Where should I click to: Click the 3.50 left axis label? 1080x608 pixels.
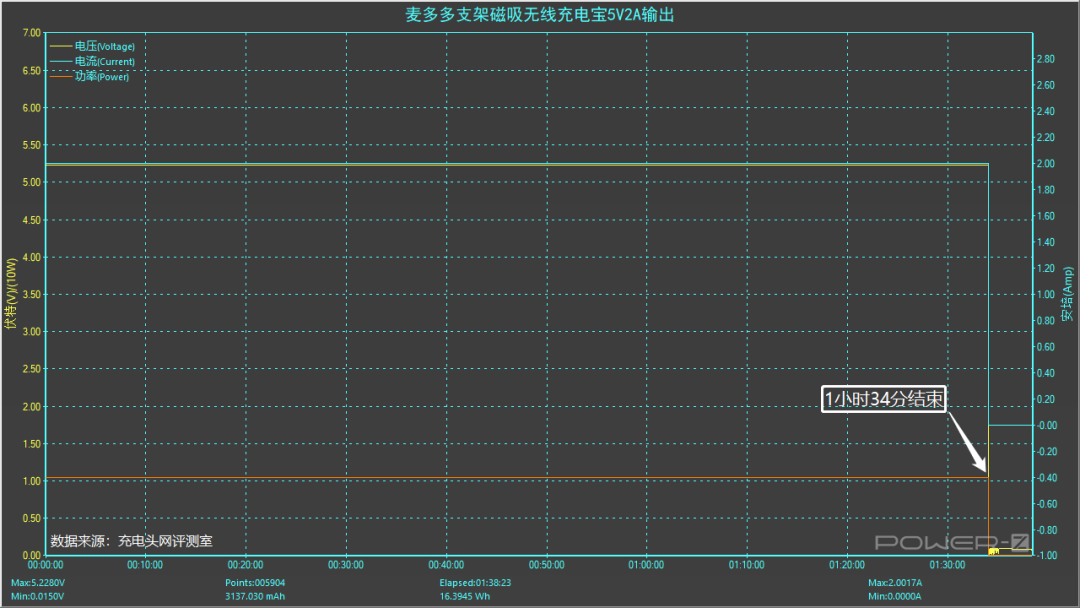click(32, 294)
